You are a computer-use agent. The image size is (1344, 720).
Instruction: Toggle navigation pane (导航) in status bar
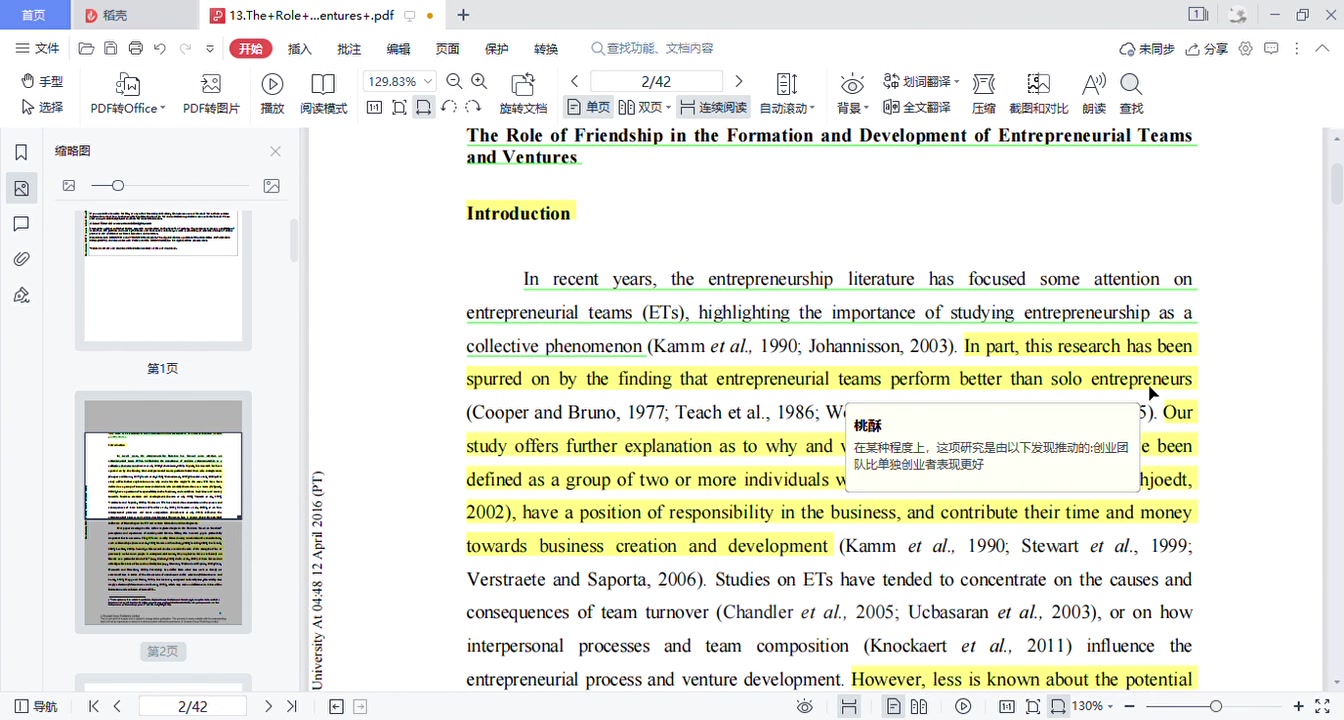click(36, 706)
